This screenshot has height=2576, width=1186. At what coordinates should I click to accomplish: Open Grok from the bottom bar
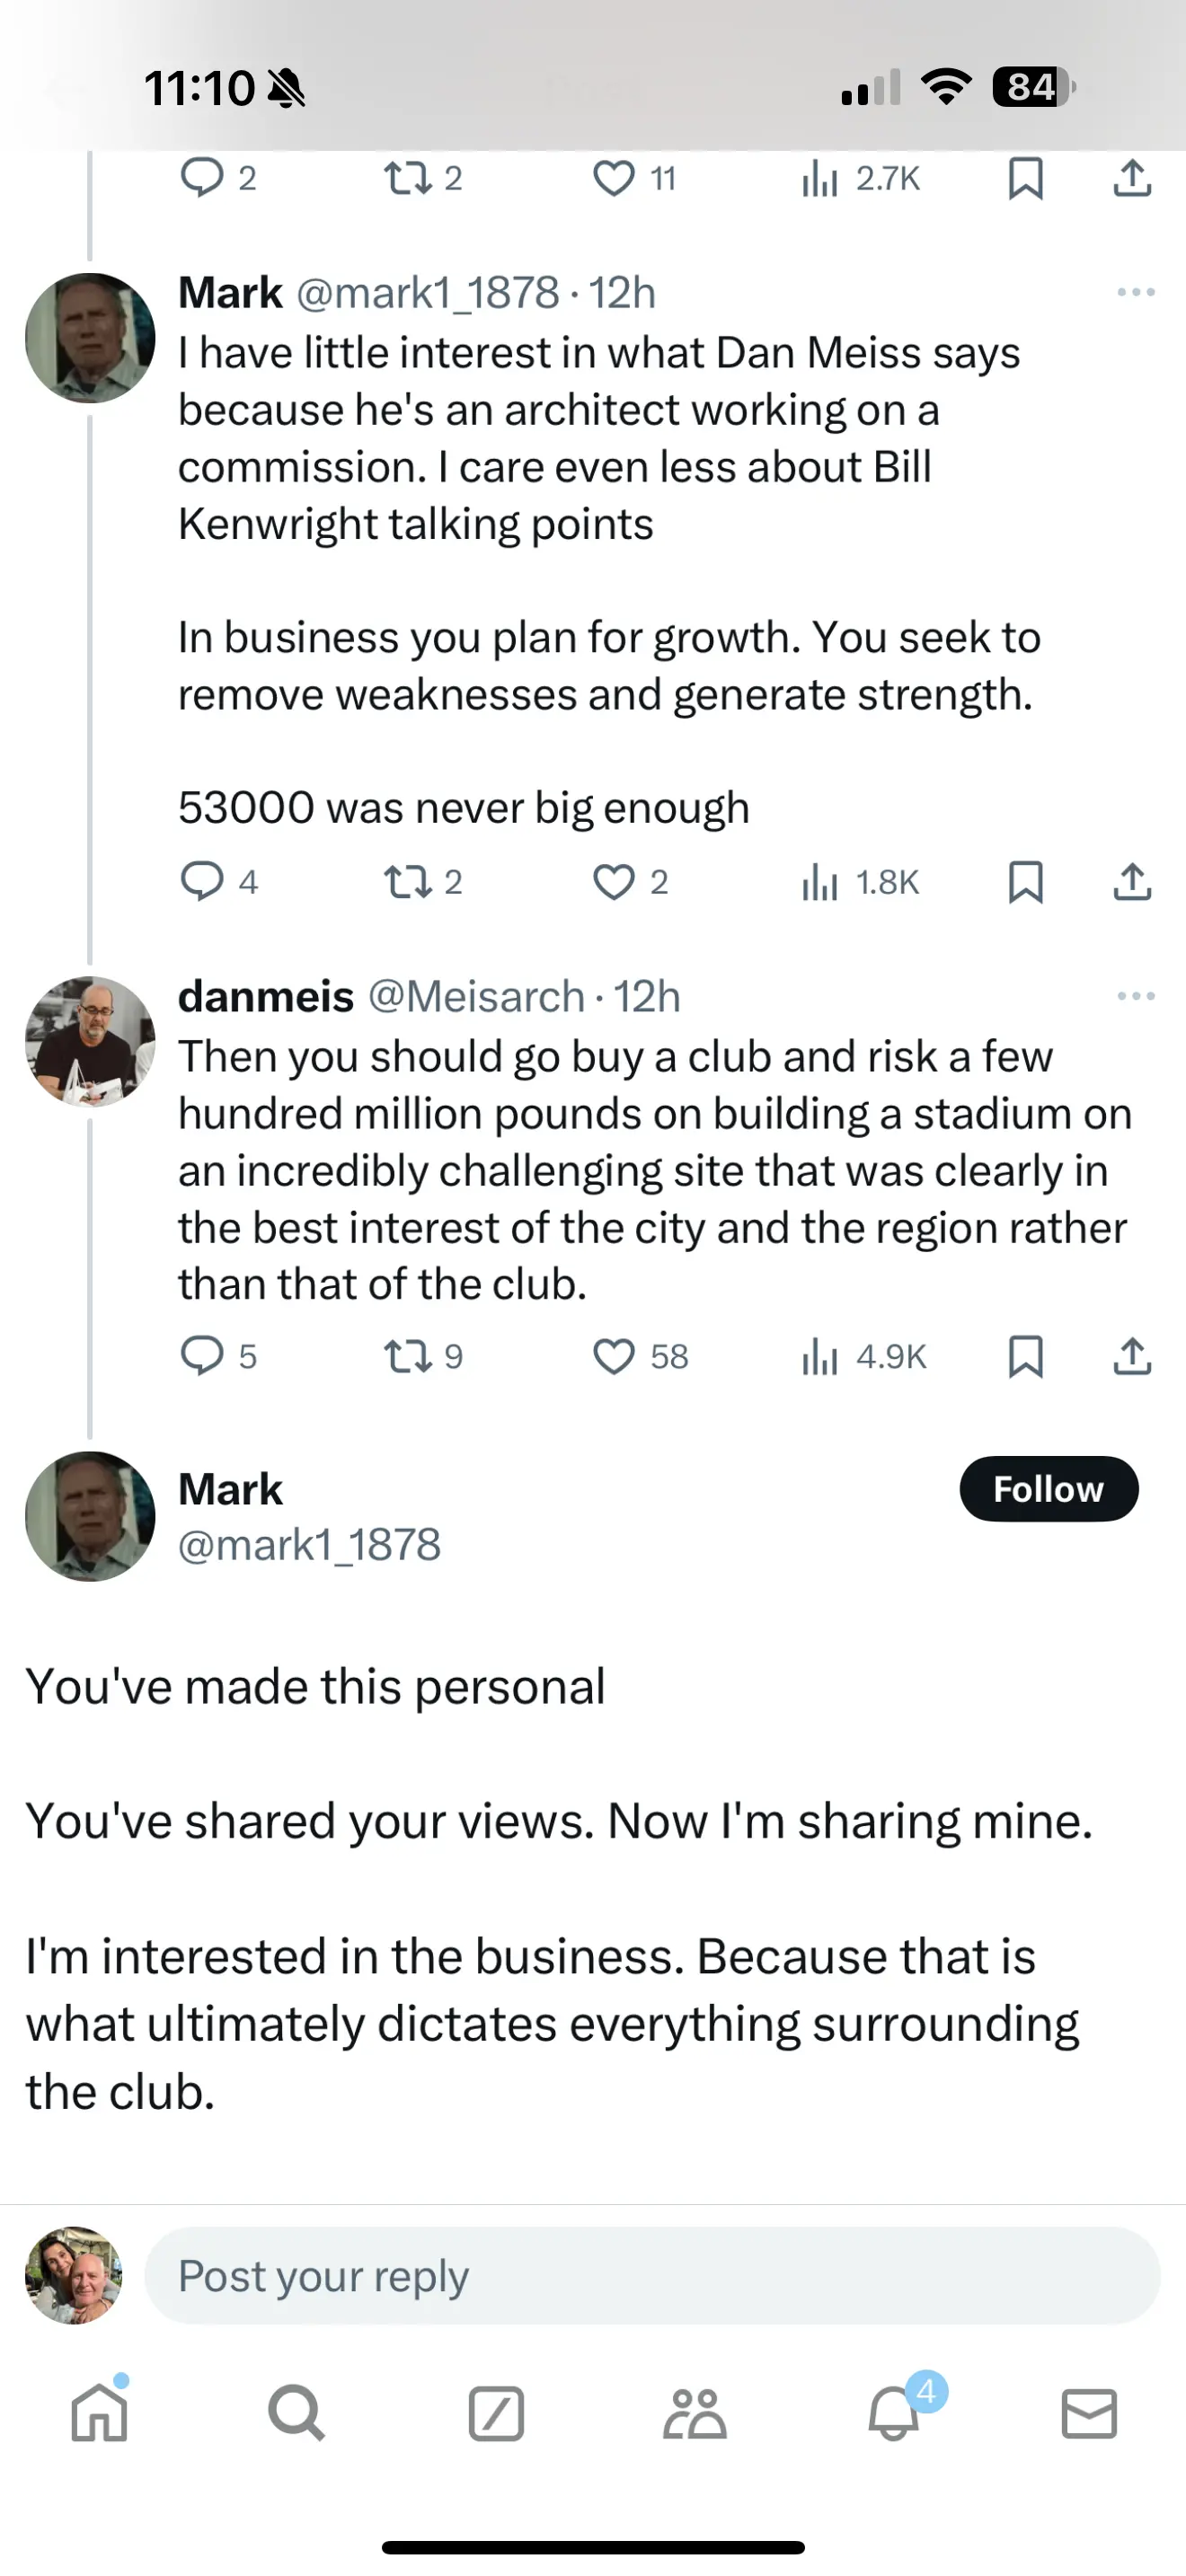coord(496,2415)
